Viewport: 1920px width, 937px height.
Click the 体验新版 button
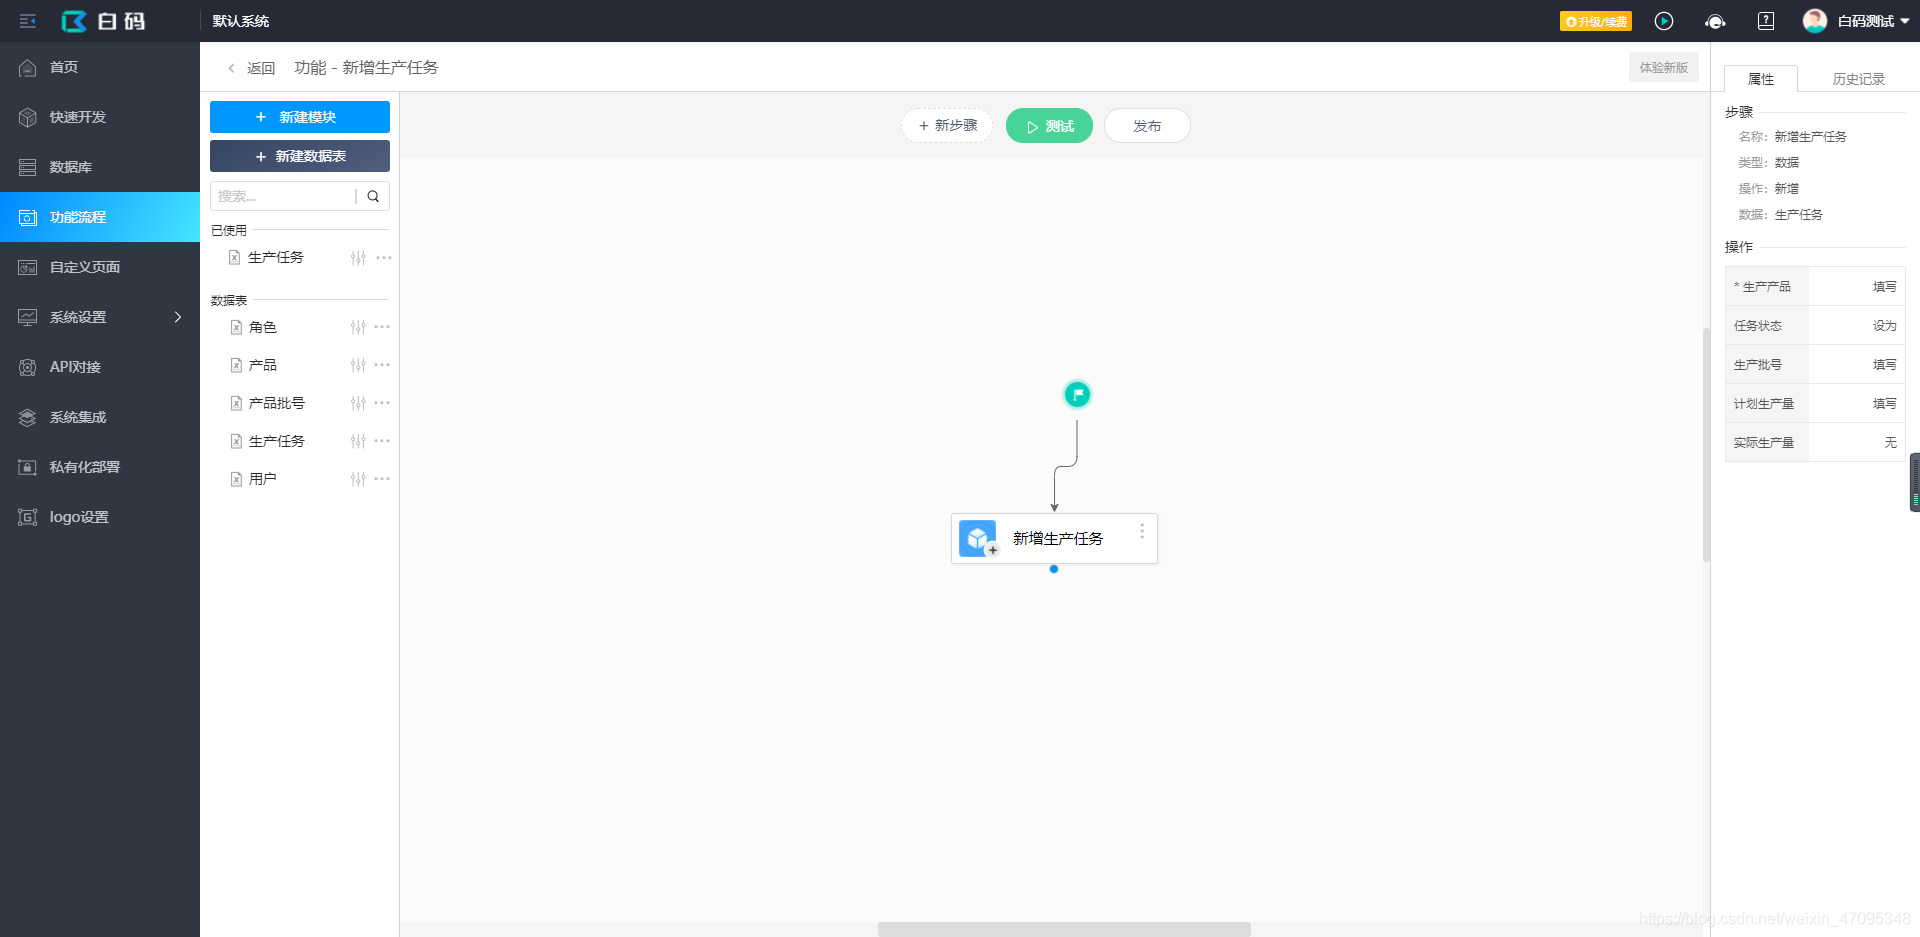coord(1664,67)
